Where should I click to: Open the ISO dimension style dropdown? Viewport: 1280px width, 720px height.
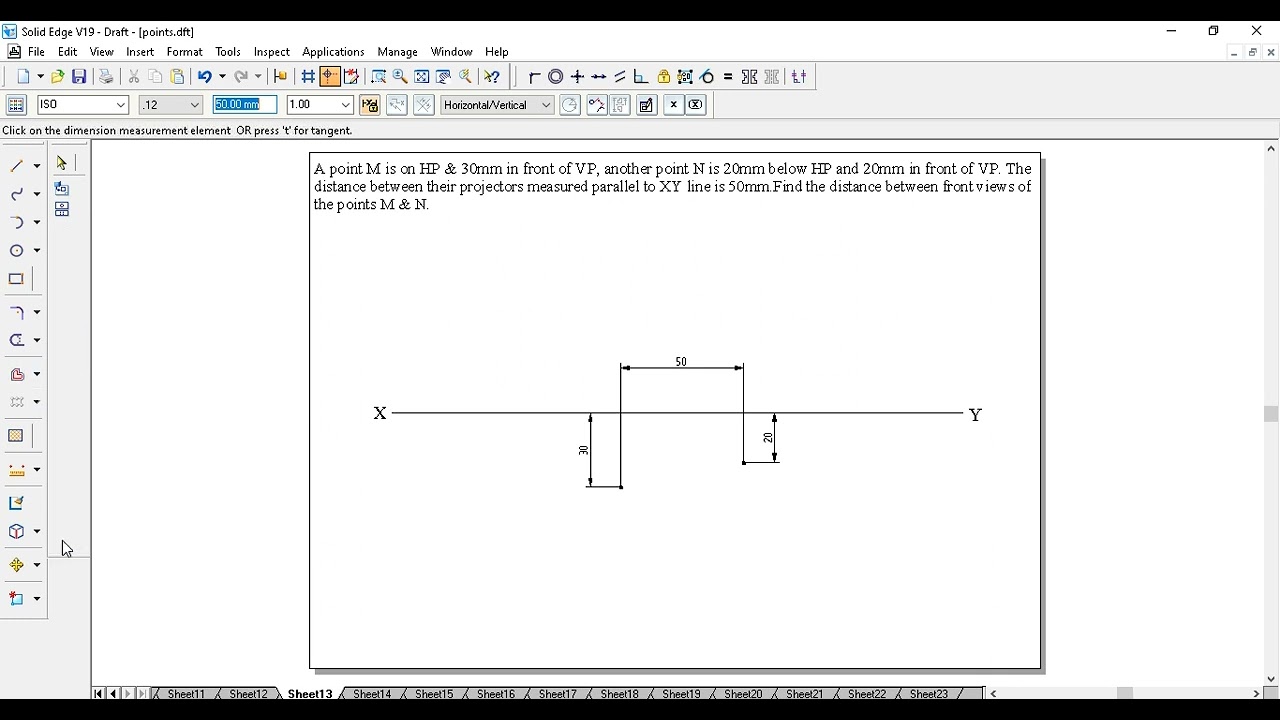click(x=121, y=105)
